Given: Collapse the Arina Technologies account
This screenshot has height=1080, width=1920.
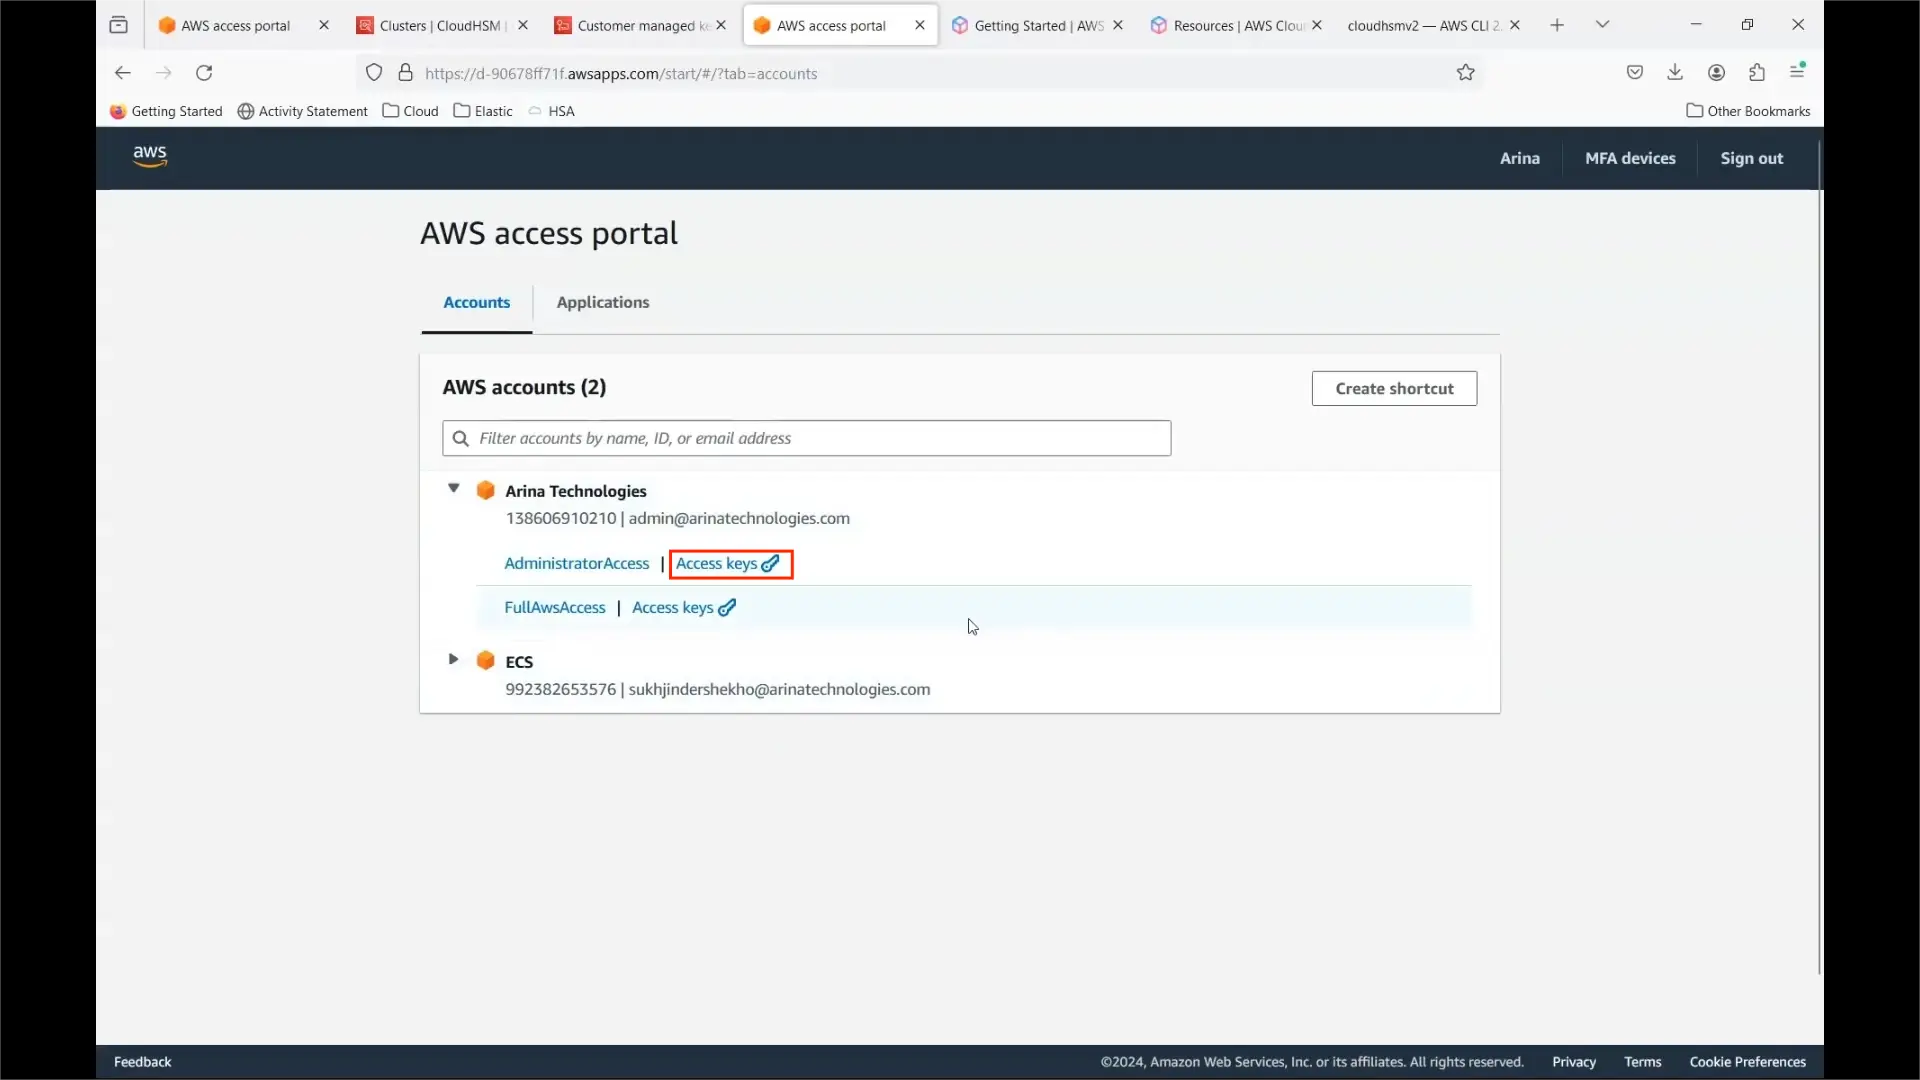Looking at the screenshot, I should [453, 489].
